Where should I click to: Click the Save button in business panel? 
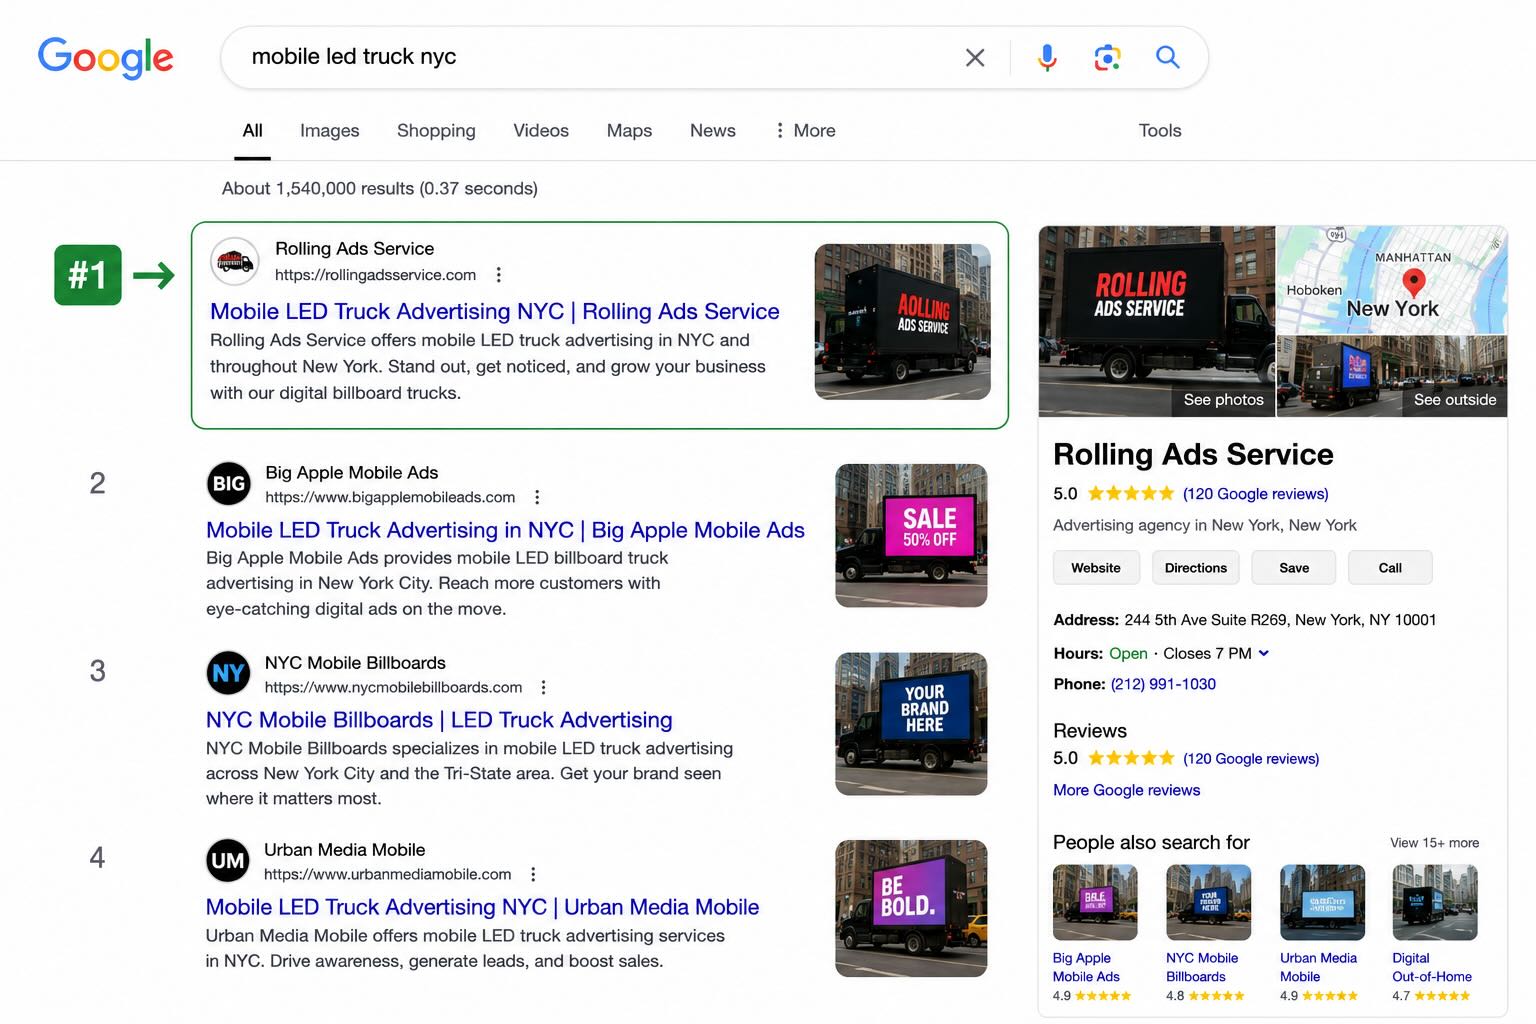coord(1294,568)
